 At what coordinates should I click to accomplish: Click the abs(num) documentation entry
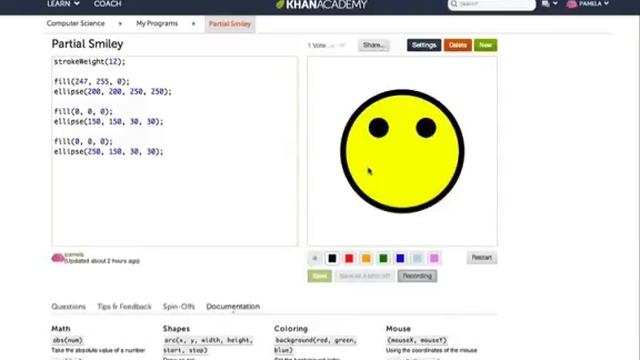67,340
